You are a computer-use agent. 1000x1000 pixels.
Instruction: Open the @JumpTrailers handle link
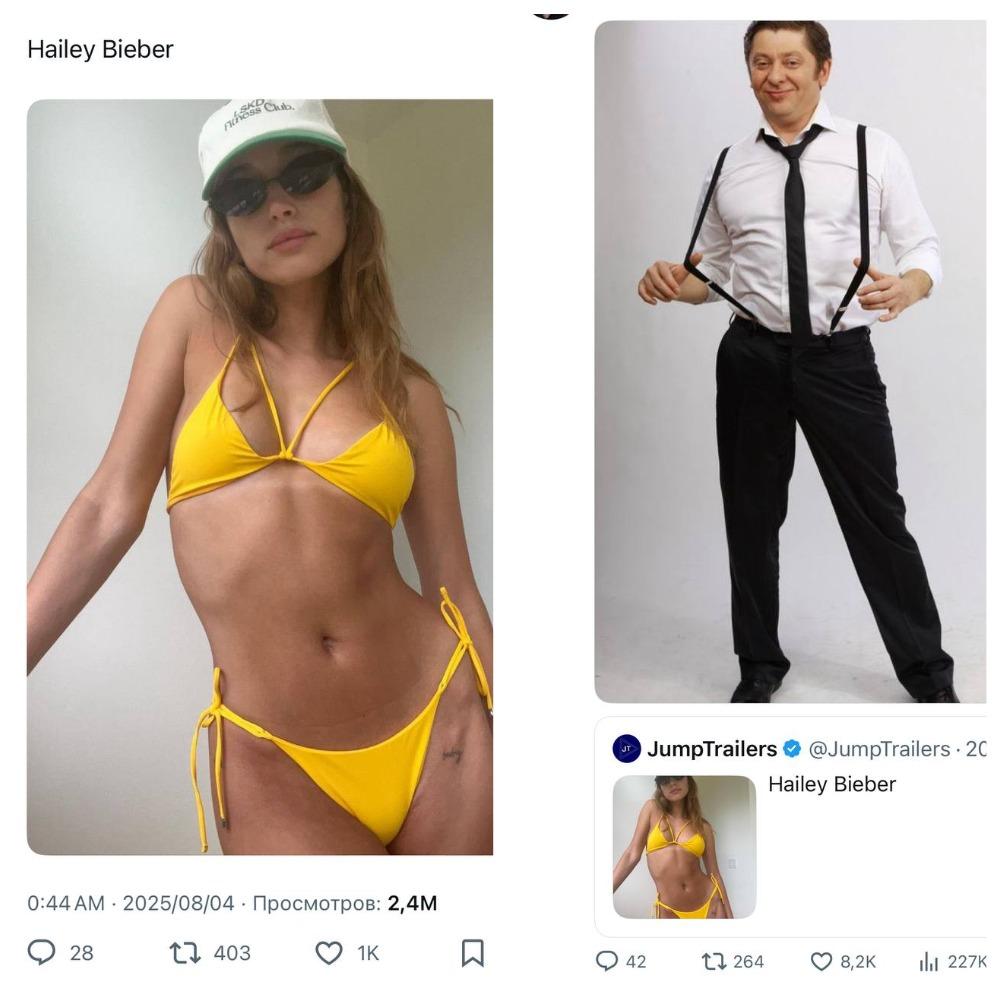(878, 748)
